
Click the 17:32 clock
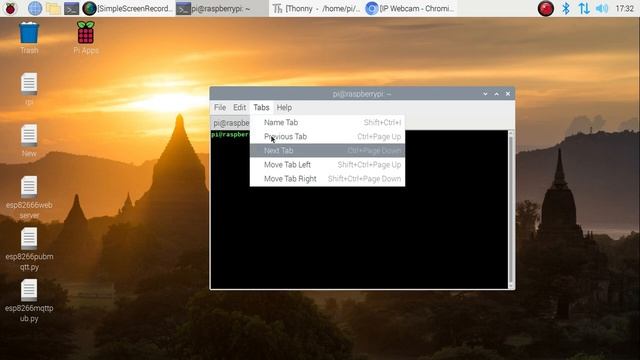624,8
